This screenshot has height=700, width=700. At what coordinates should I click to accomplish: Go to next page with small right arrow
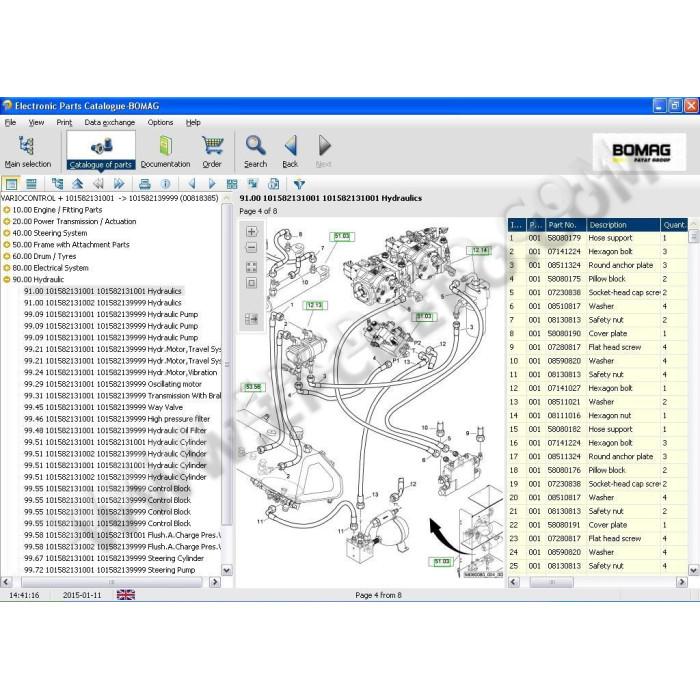pos(212,184)
